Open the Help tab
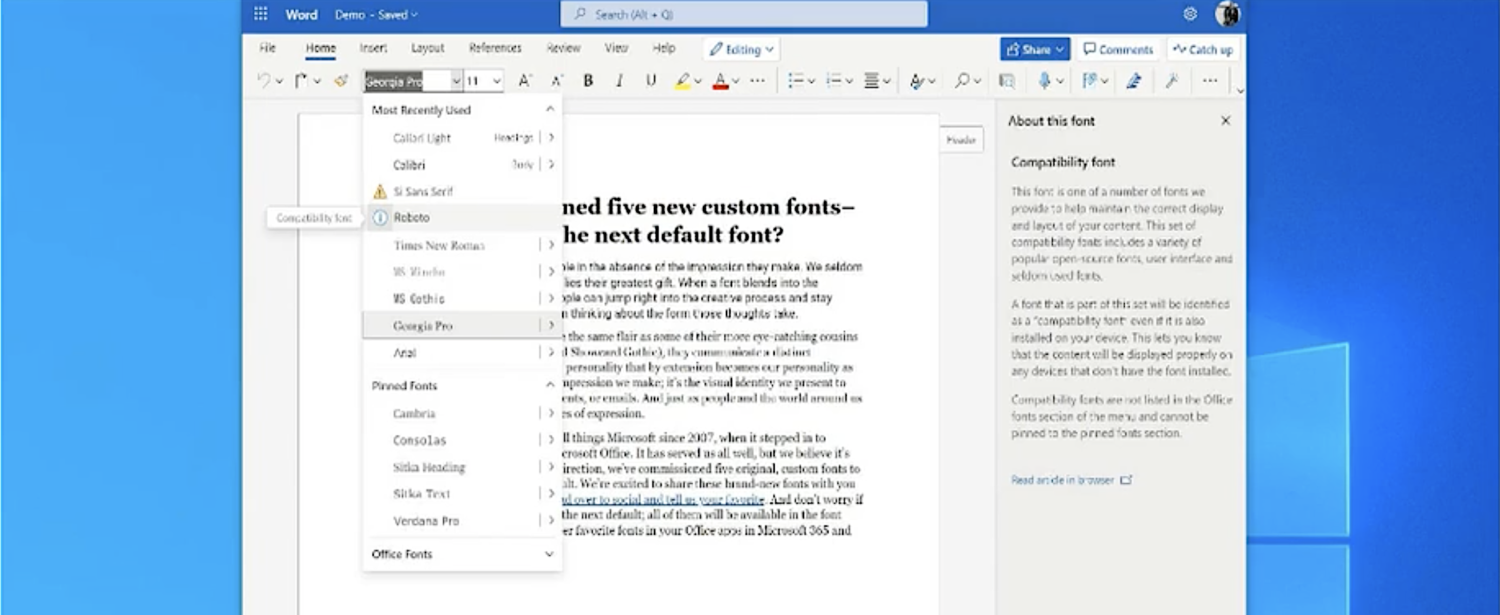The width and height of the screenshot is (1500, 615). 664,48
